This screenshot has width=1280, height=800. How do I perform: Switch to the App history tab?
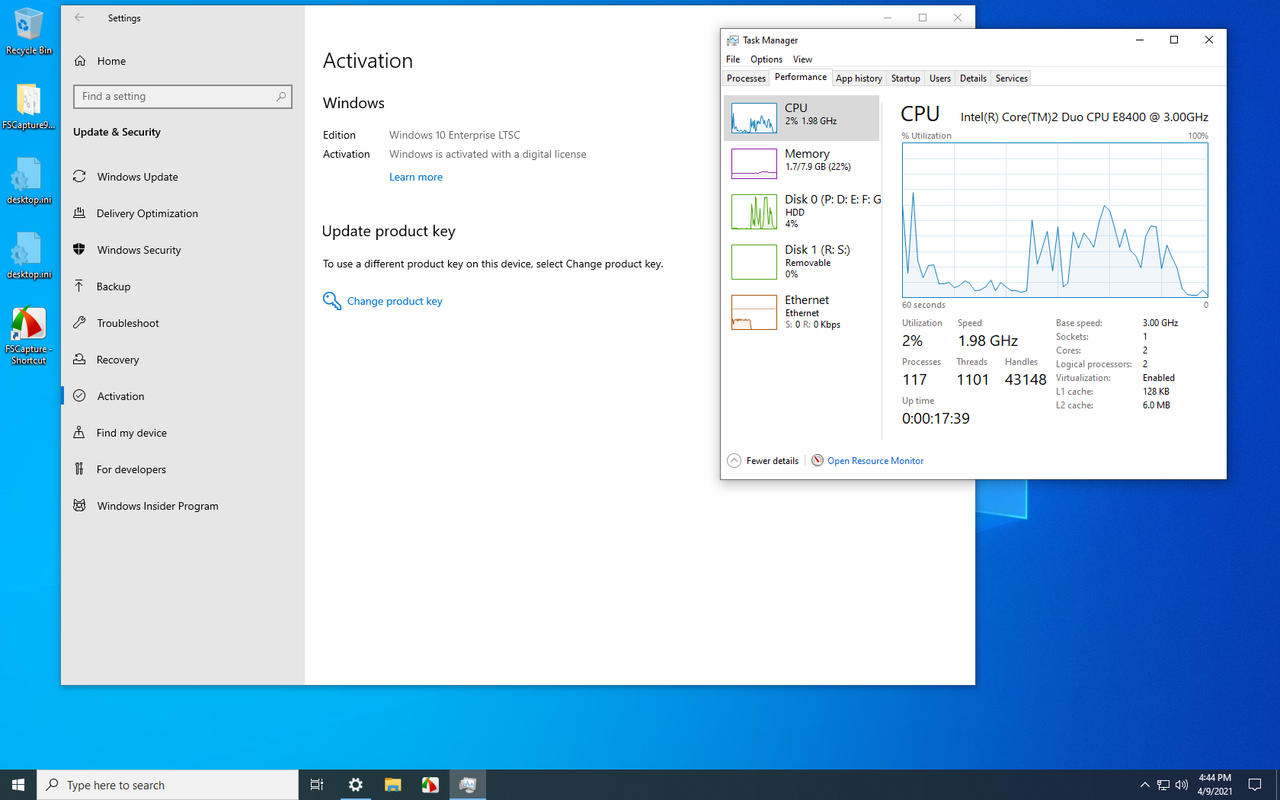pos(859,78)
